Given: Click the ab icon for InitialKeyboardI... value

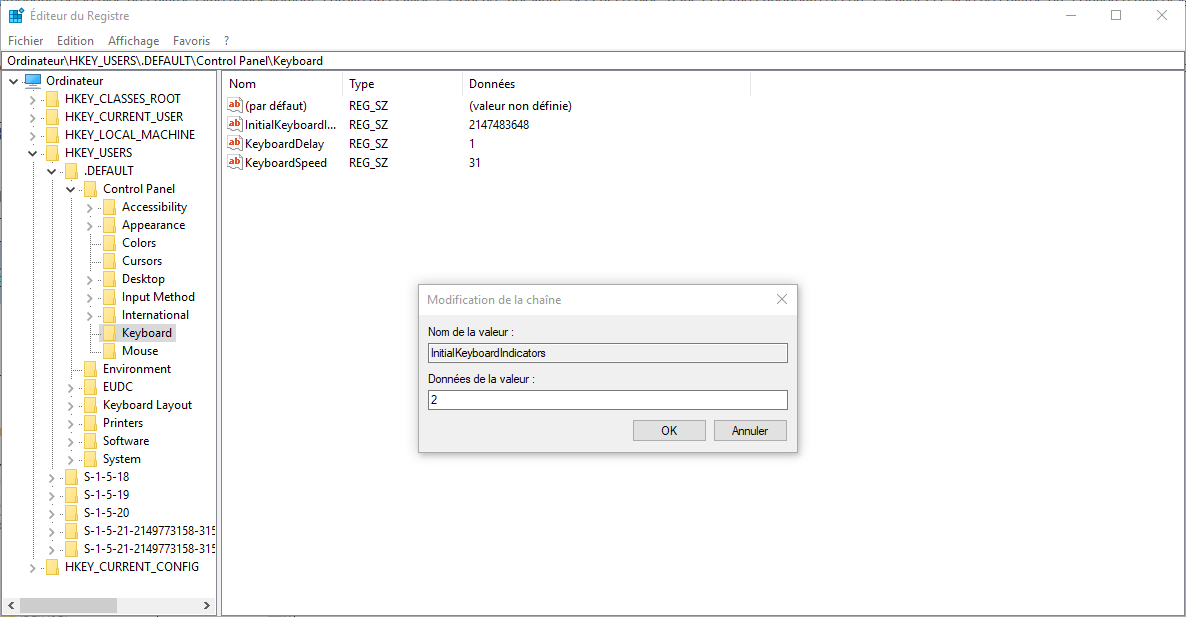Looking at the screenshot, I should click(x=235, y=124).
